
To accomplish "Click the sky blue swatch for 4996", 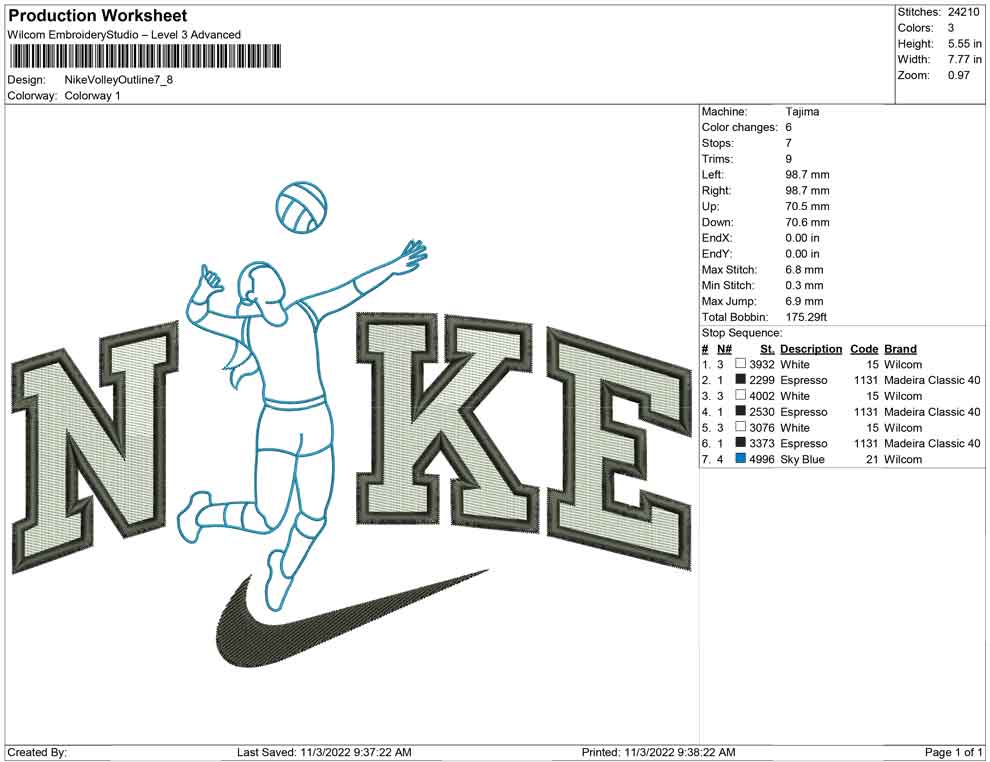I will point(741,458).
